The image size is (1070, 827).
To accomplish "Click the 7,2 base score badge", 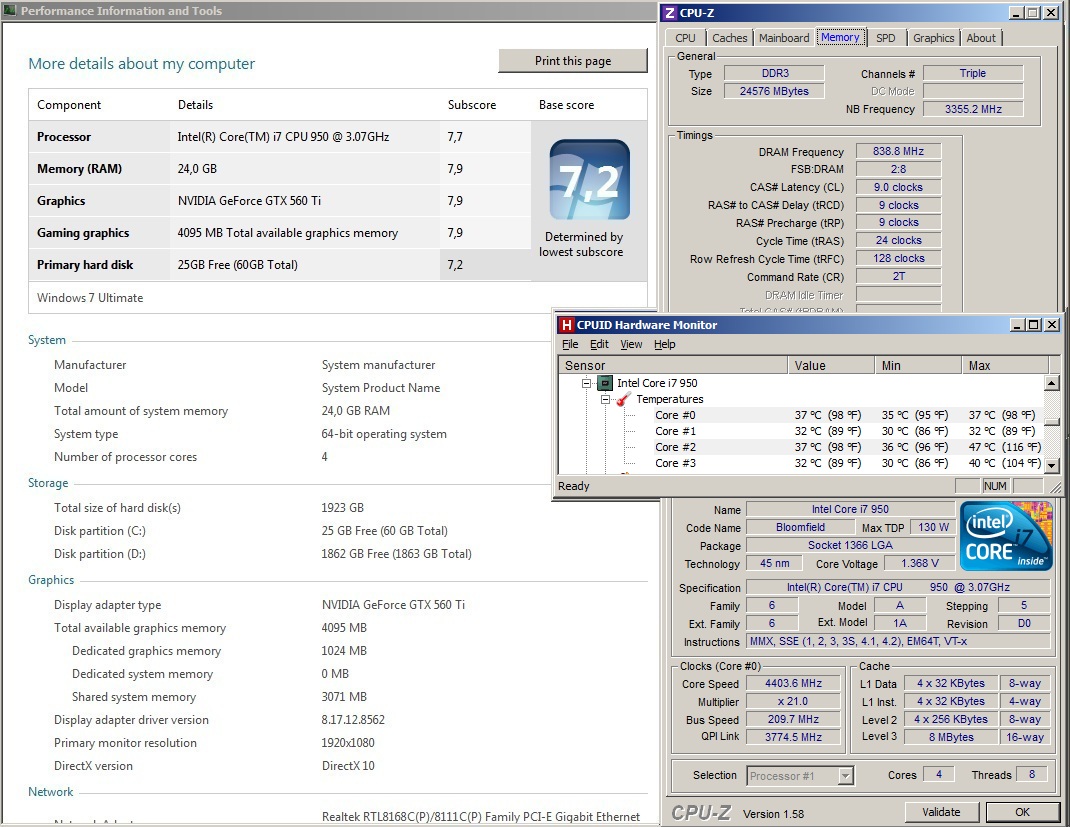I will pyautogui.click(x=590, y=179).
